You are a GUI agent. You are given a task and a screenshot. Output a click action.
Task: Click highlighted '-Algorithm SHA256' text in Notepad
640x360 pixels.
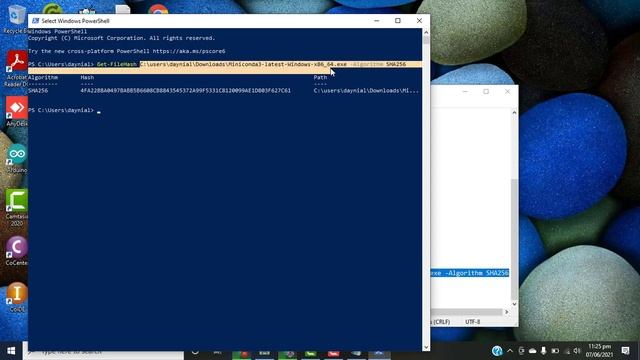pos(476,273)
